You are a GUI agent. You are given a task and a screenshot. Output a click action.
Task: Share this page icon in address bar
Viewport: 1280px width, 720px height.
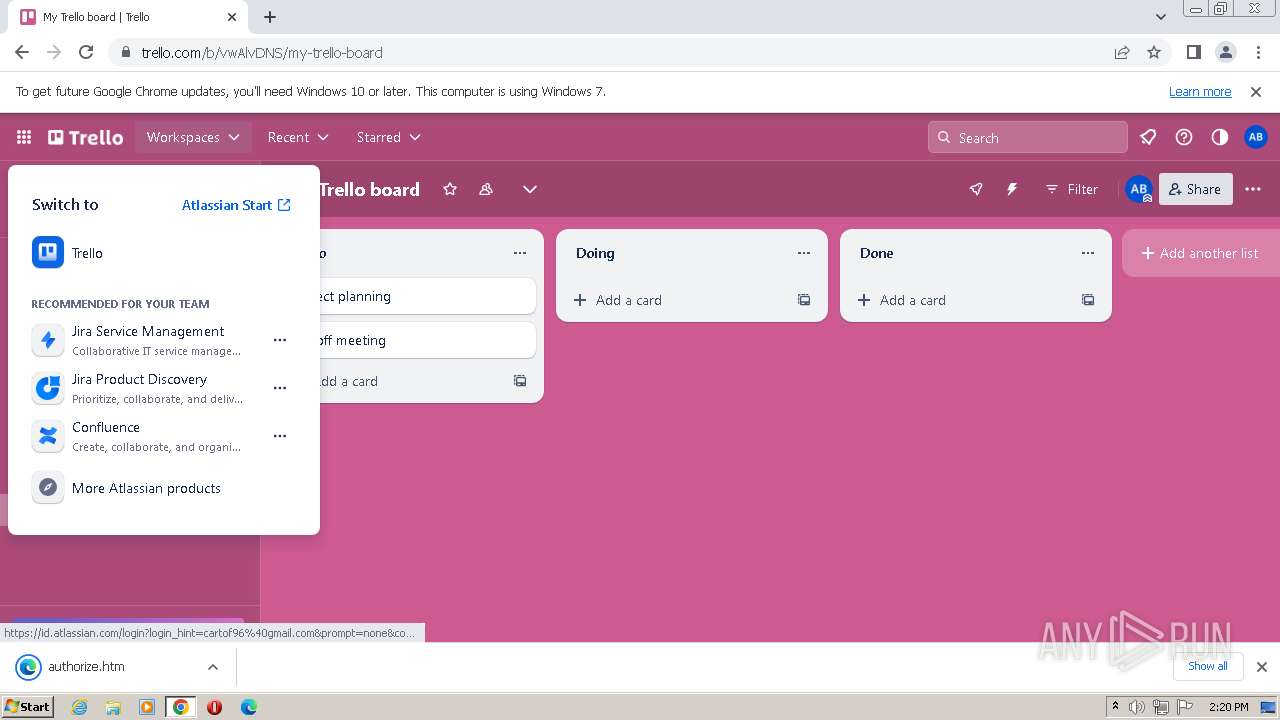[x=1122, y=52]
